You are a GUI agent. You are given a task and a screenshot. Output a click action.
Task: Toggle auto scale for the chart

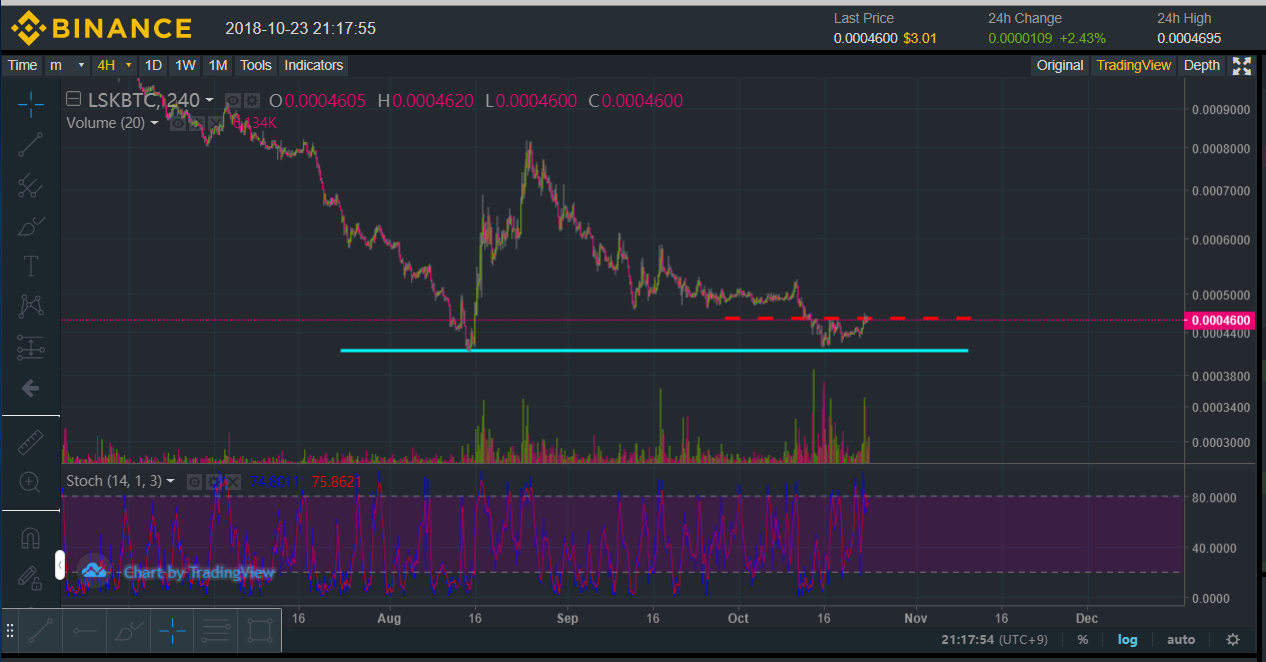tap(1181, 639)
